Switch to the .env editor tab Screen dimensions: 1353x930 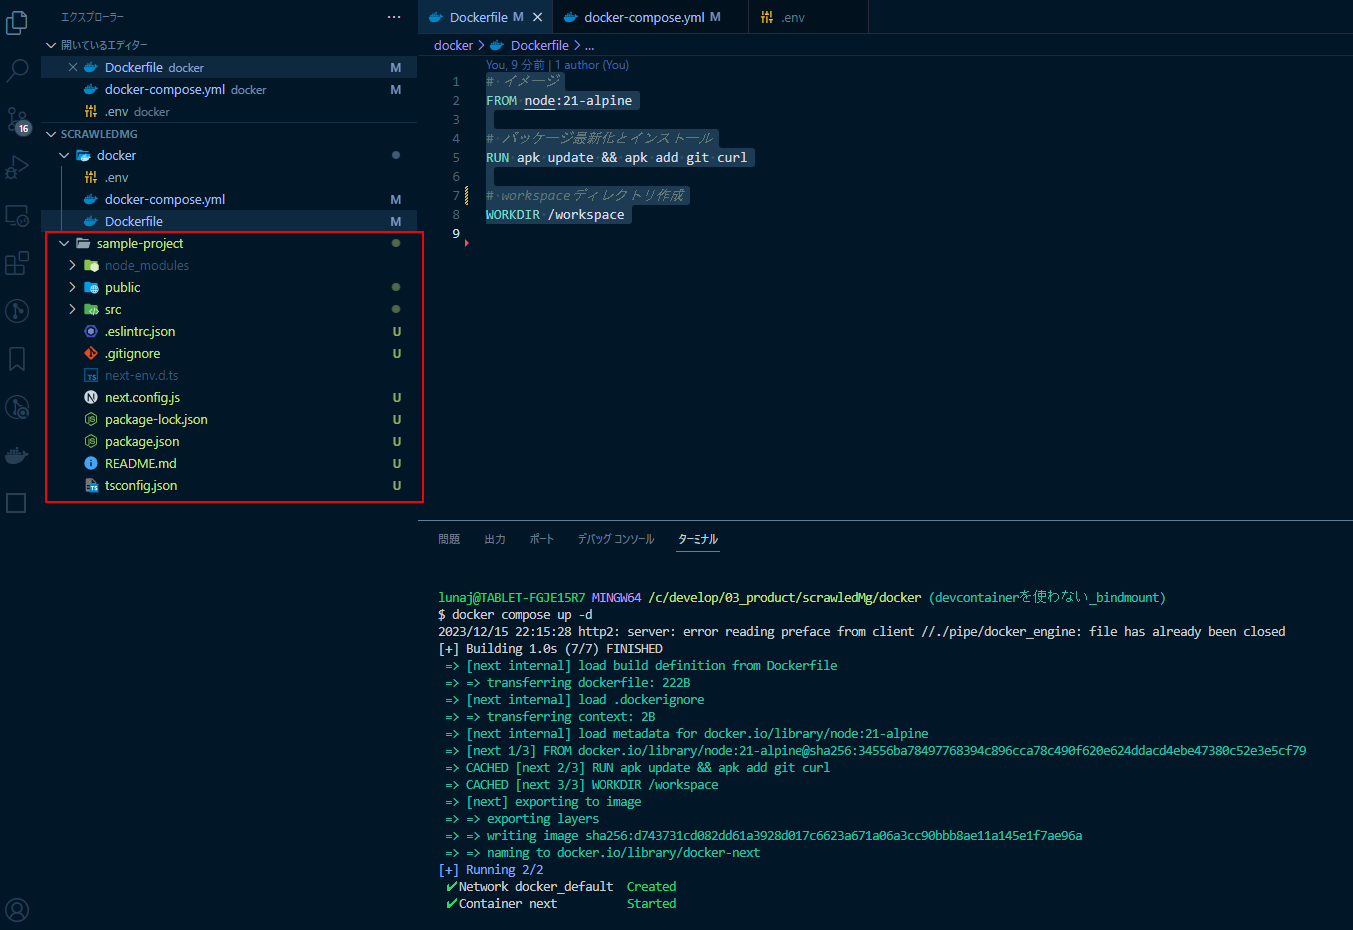(808, 17)
